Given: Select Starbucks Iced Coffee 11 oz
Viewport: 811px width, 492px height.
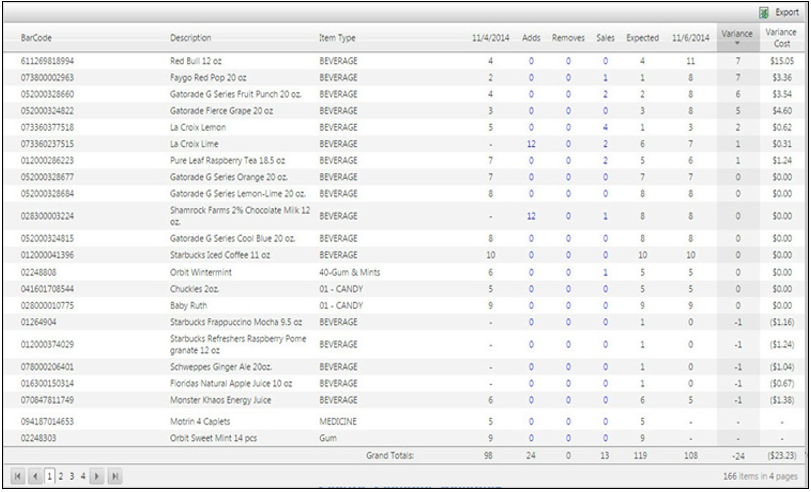Looking at the screenshot, I should [x=220, y=255].
